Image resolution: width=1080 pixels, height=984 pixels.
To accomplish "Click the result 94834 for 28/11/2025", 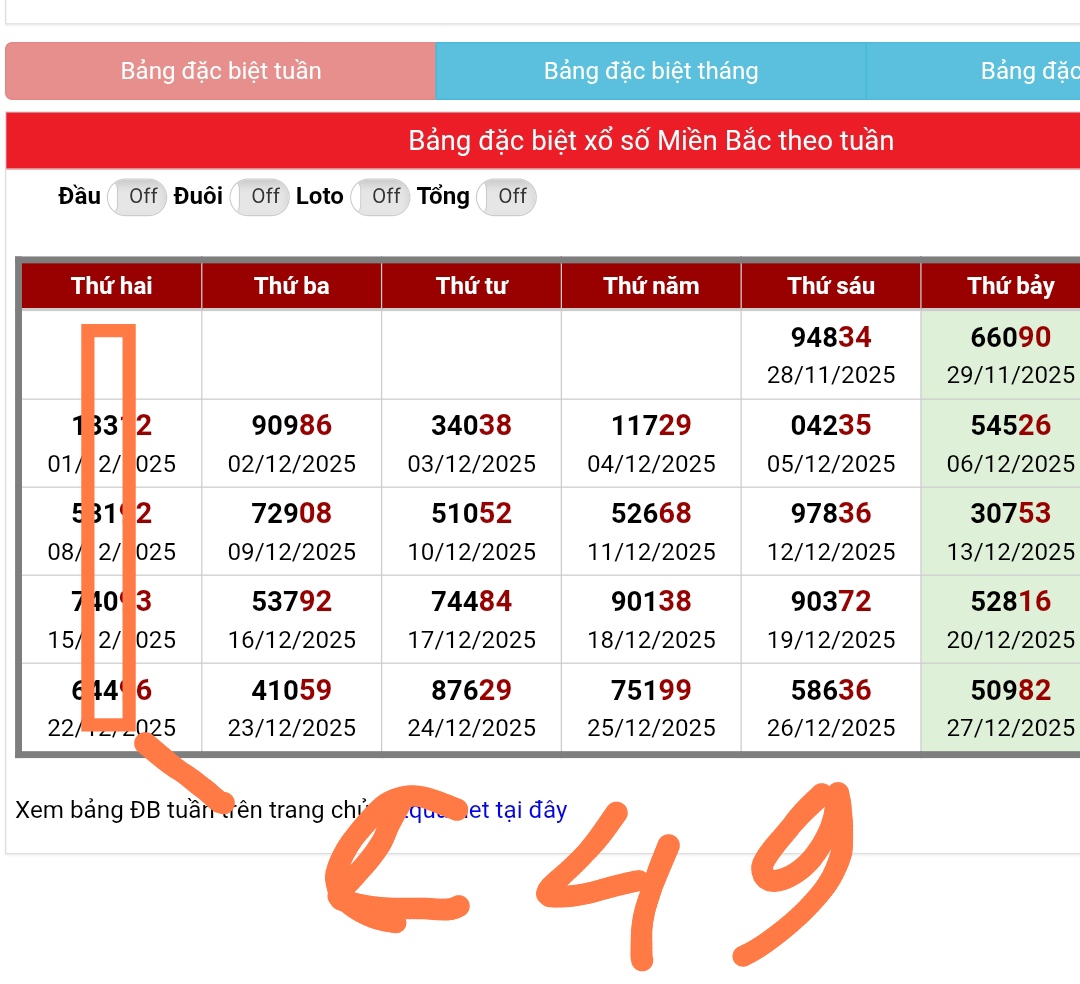I will click(x=831, y=338).
